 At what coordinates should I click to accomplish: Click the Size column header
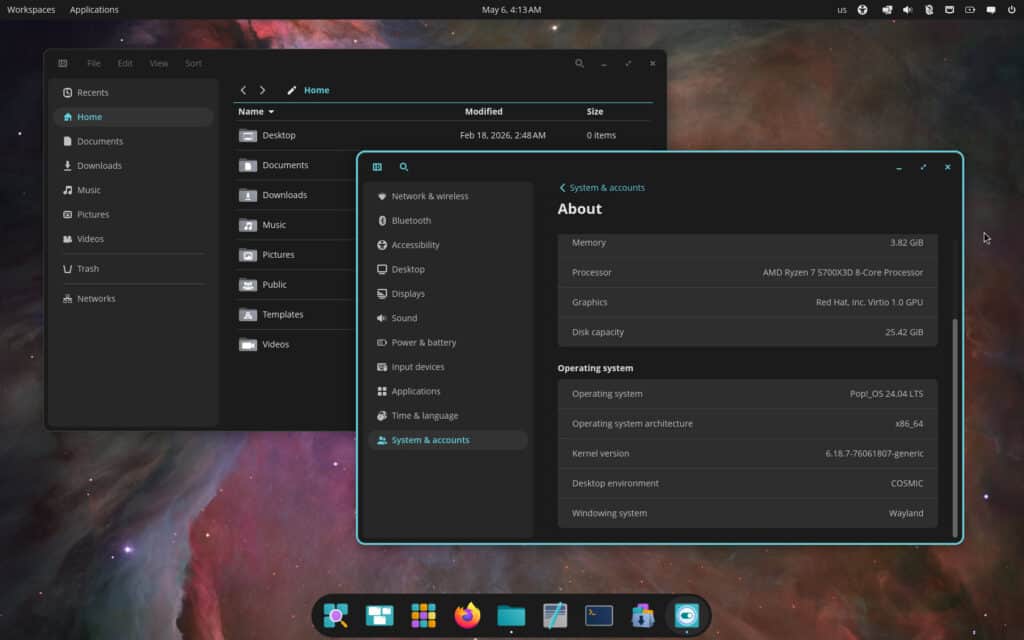point(594,112)
